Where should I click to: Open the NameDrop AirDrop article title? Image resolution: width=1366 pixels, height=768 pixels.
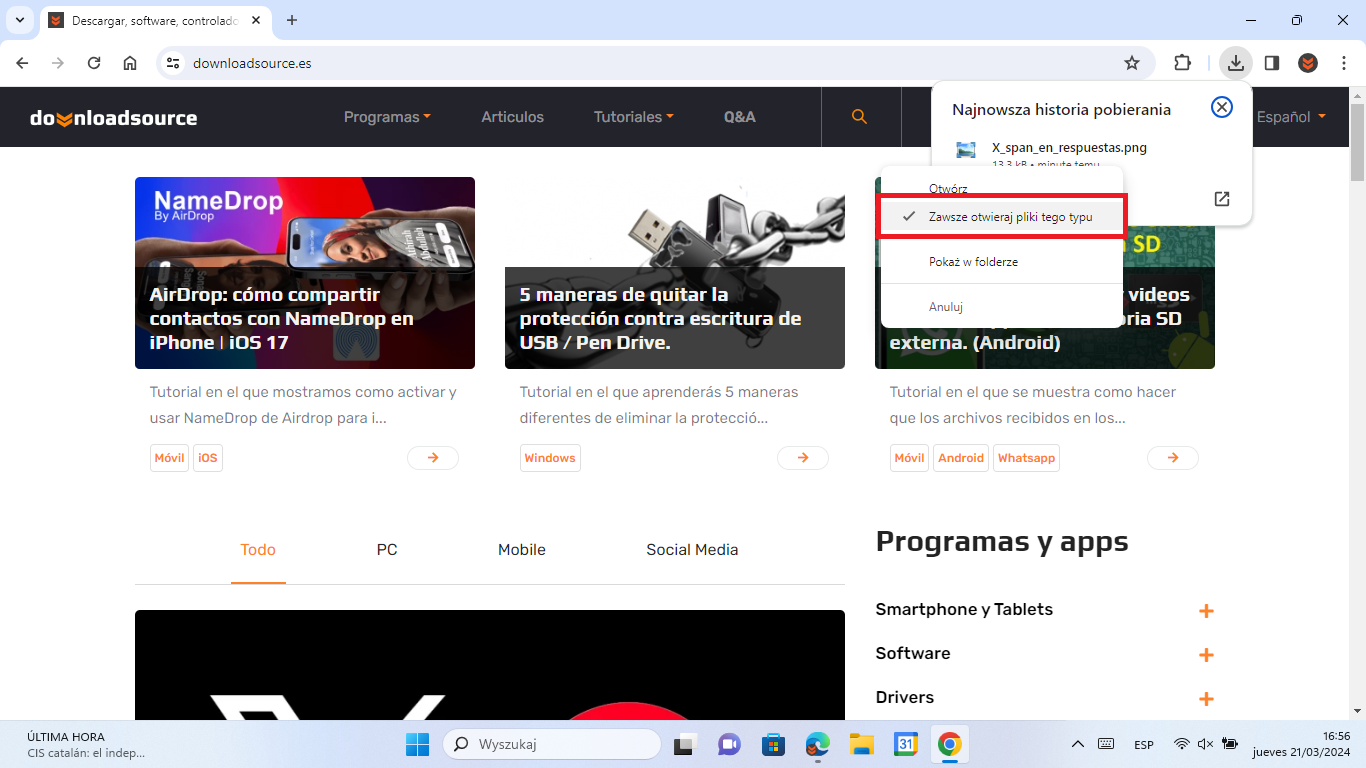tap(282, 318)
